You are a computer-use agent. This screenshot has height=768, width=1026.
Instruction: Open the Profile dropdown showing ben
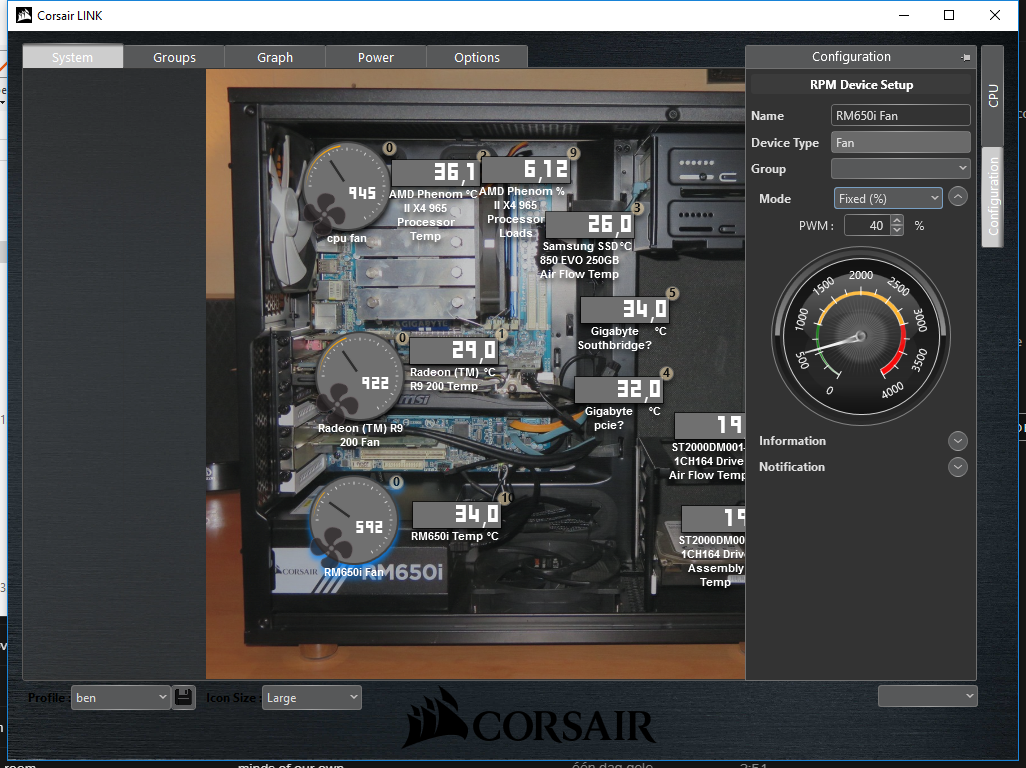(x=120, y=697)
